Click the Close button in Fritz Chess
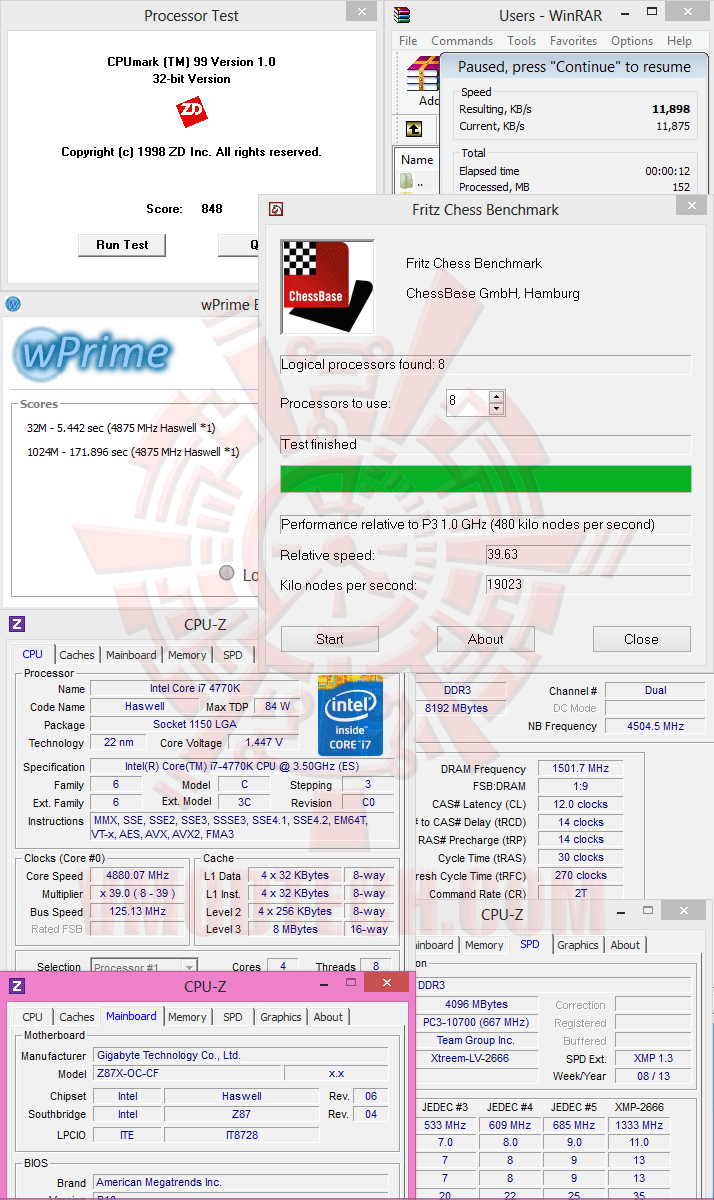This screenshot has width=714, height=1200. point(641,639)
